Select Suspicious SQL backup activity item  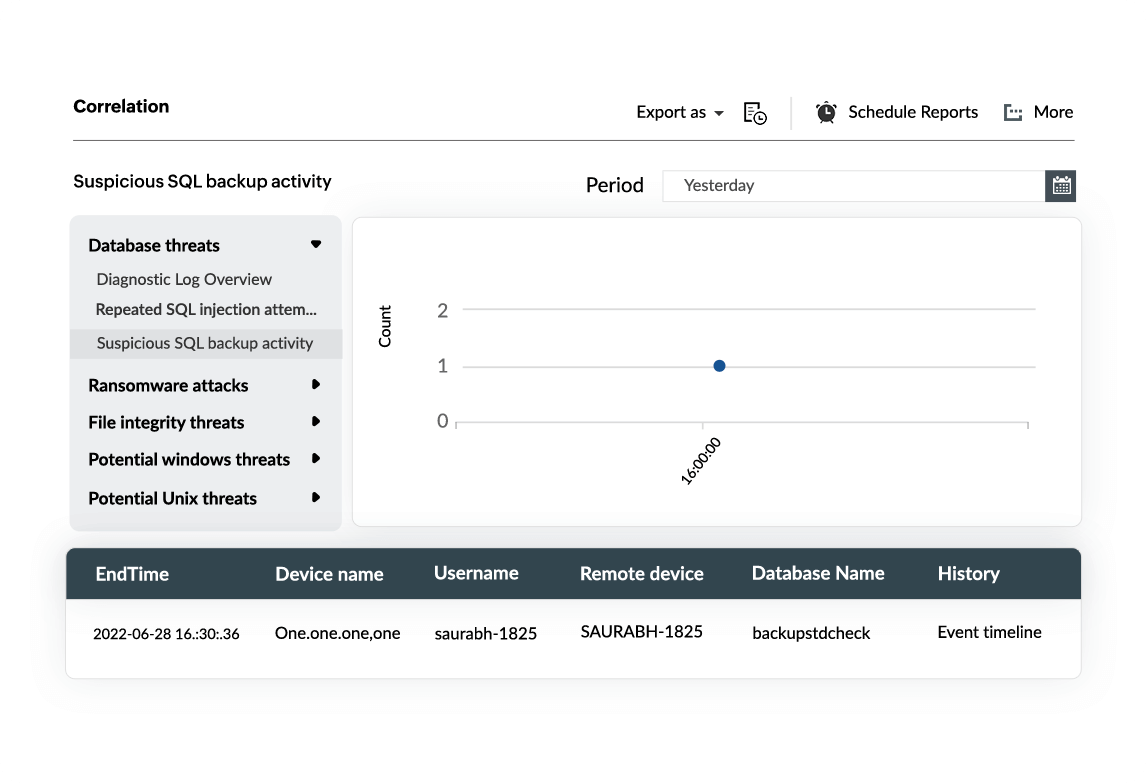[205, 344]
